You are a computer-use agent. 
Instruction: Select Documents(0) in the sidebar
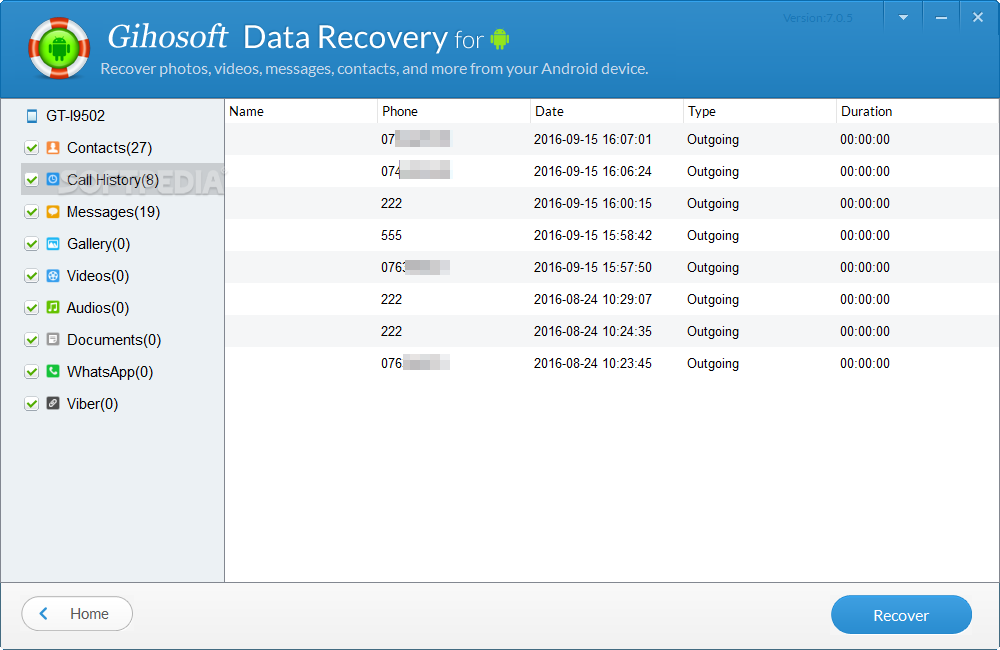(113, 340)
